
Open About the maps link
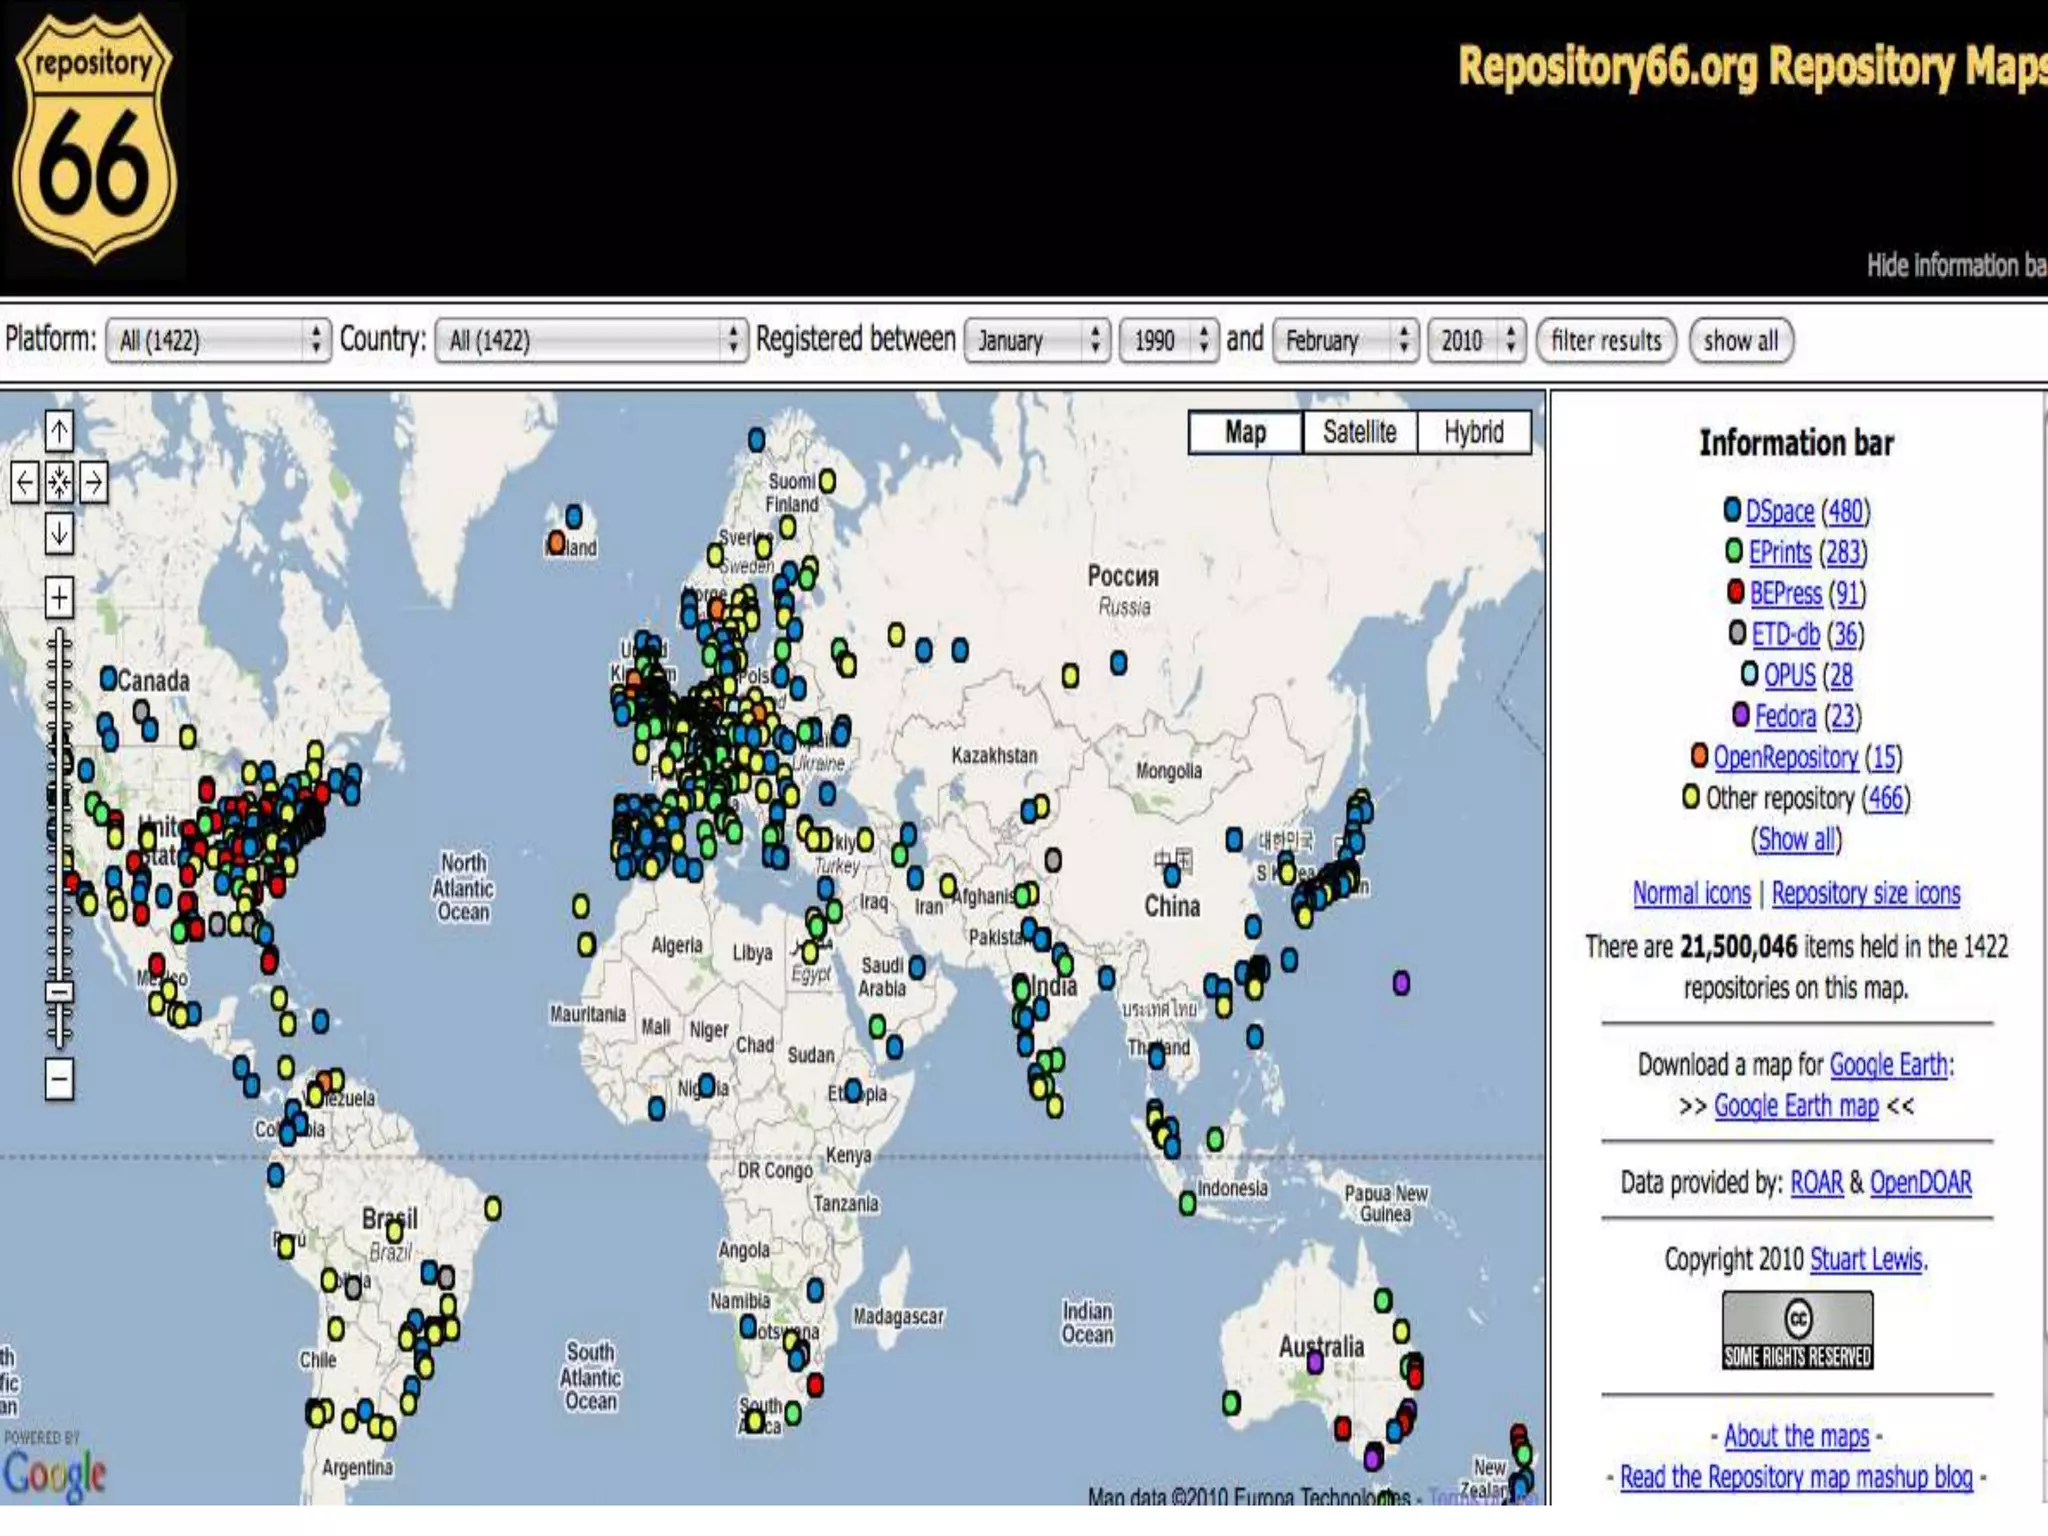click(x=1796, y=1435)
